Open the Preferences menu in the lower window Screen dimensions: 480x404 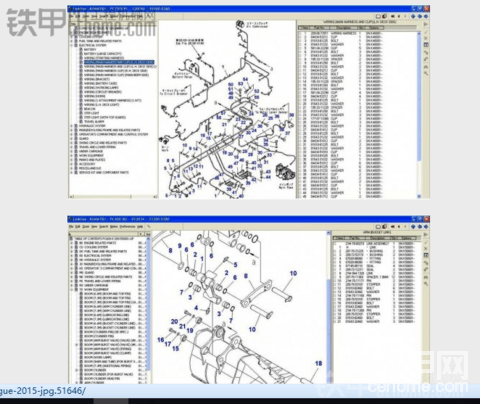point(127,227)
